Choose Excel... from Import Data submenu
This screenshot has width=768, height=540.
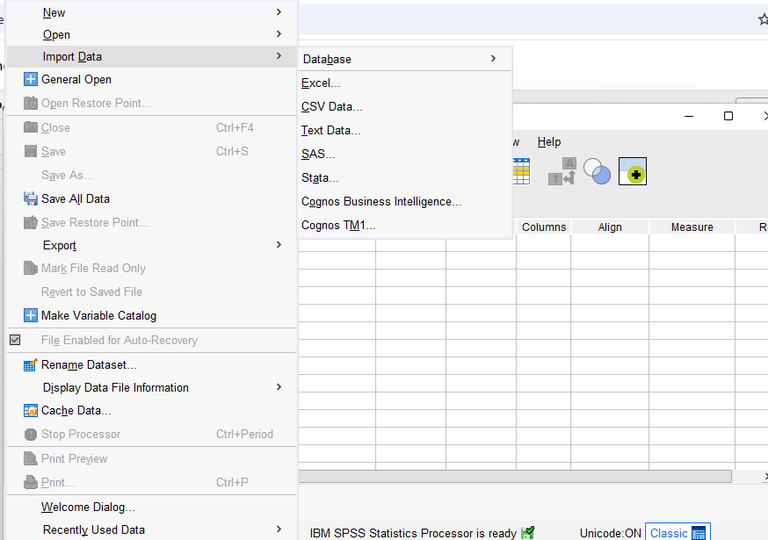(321, 83)
